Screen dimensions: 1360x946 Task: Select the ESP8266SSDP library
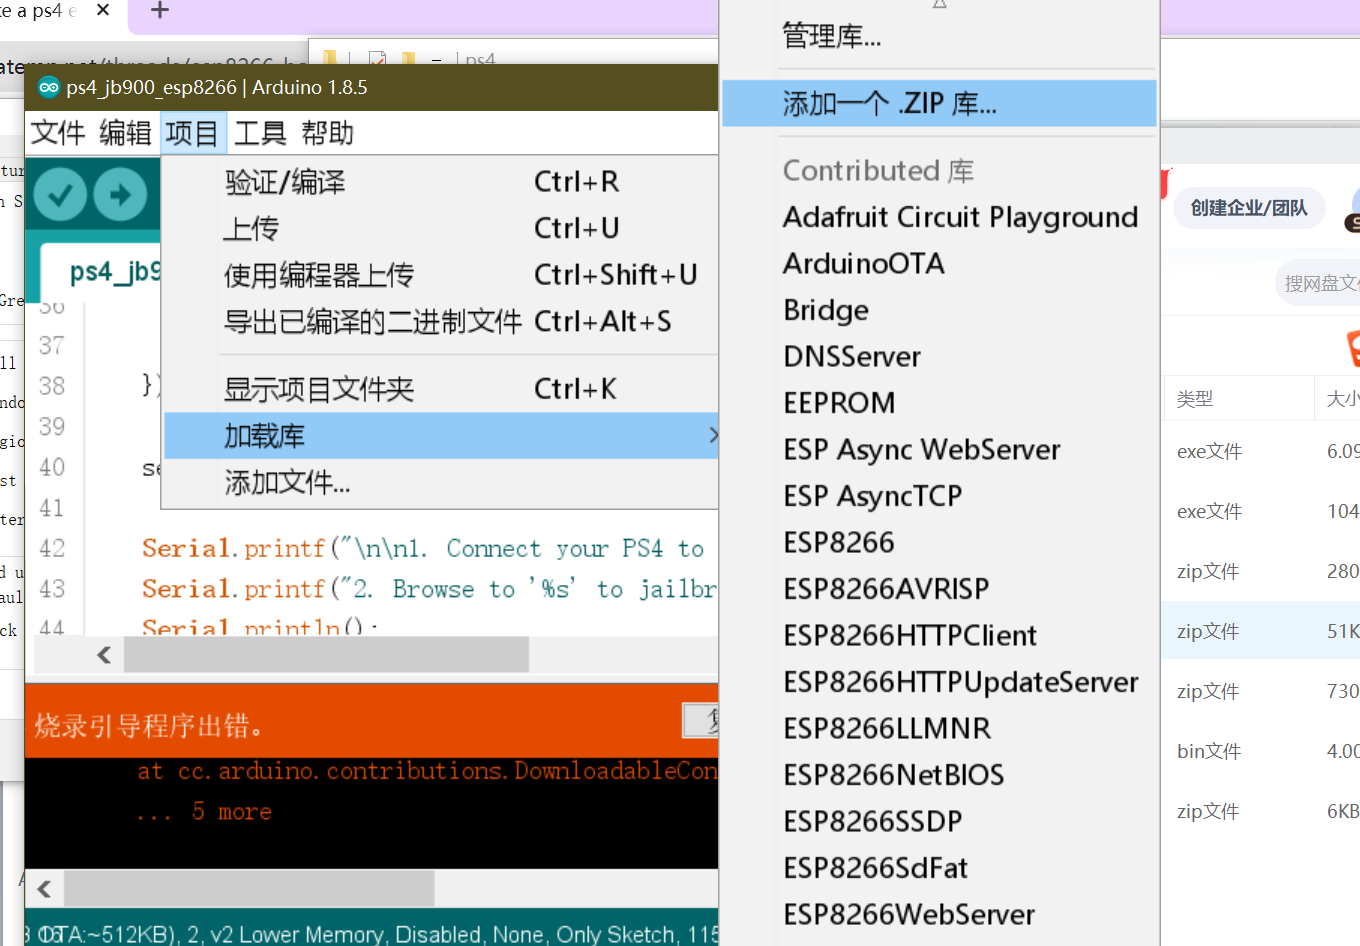pos(939,821)
